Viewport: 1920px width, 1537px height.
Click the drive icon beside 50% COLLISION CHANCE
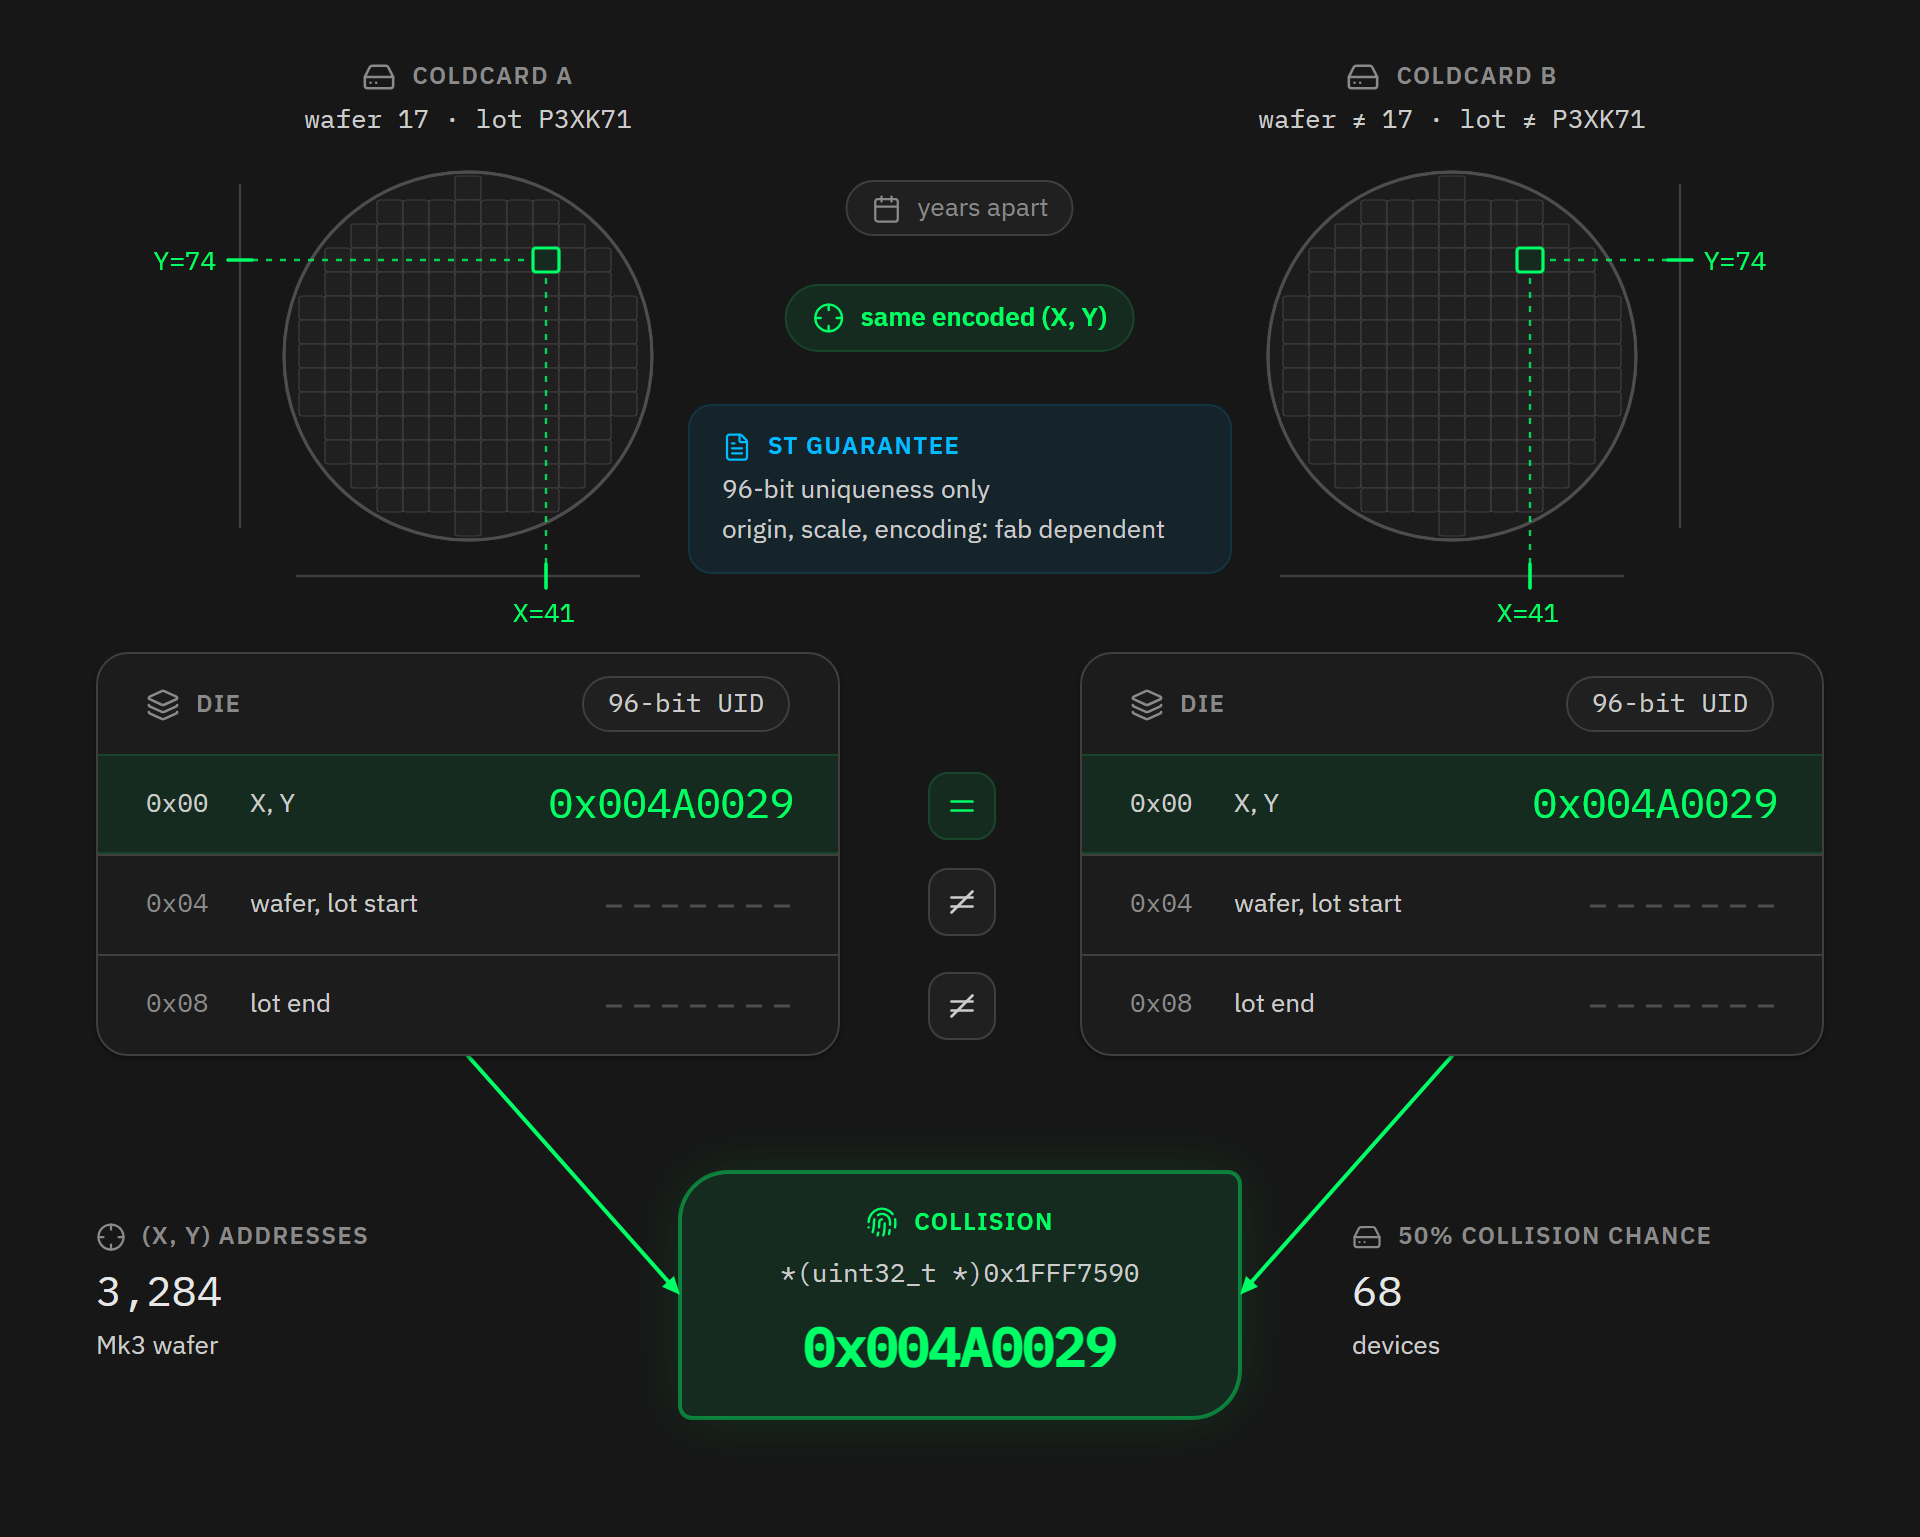(x=1367, y=1237)
